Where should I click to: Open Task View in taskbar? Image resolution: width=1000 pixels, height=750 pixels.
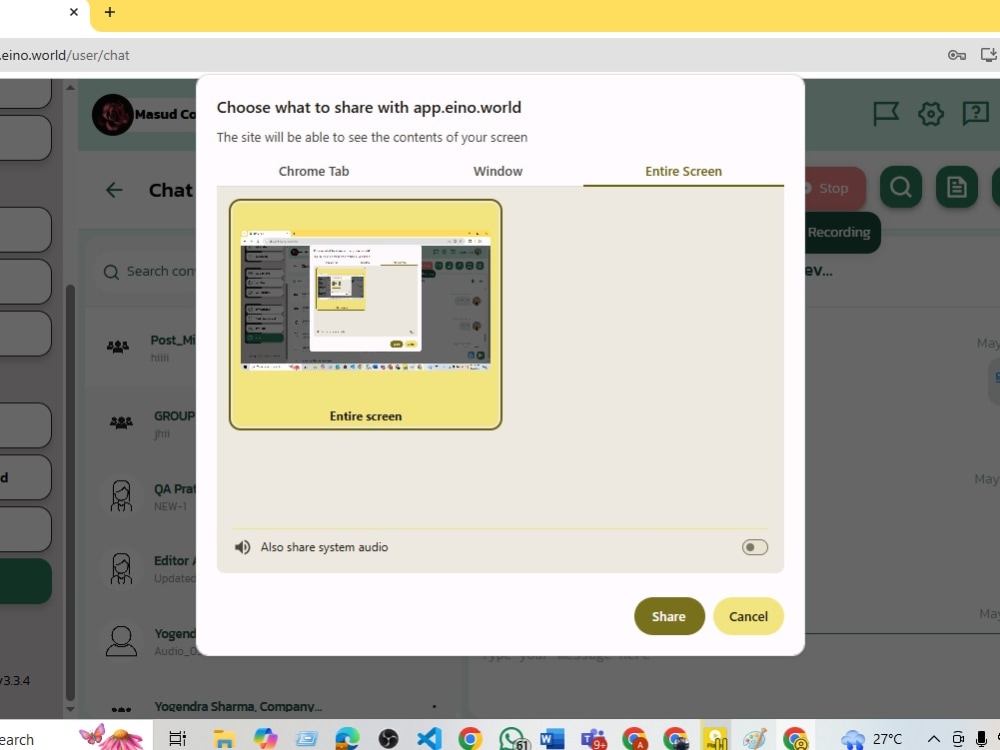click(x=177, y=739)
